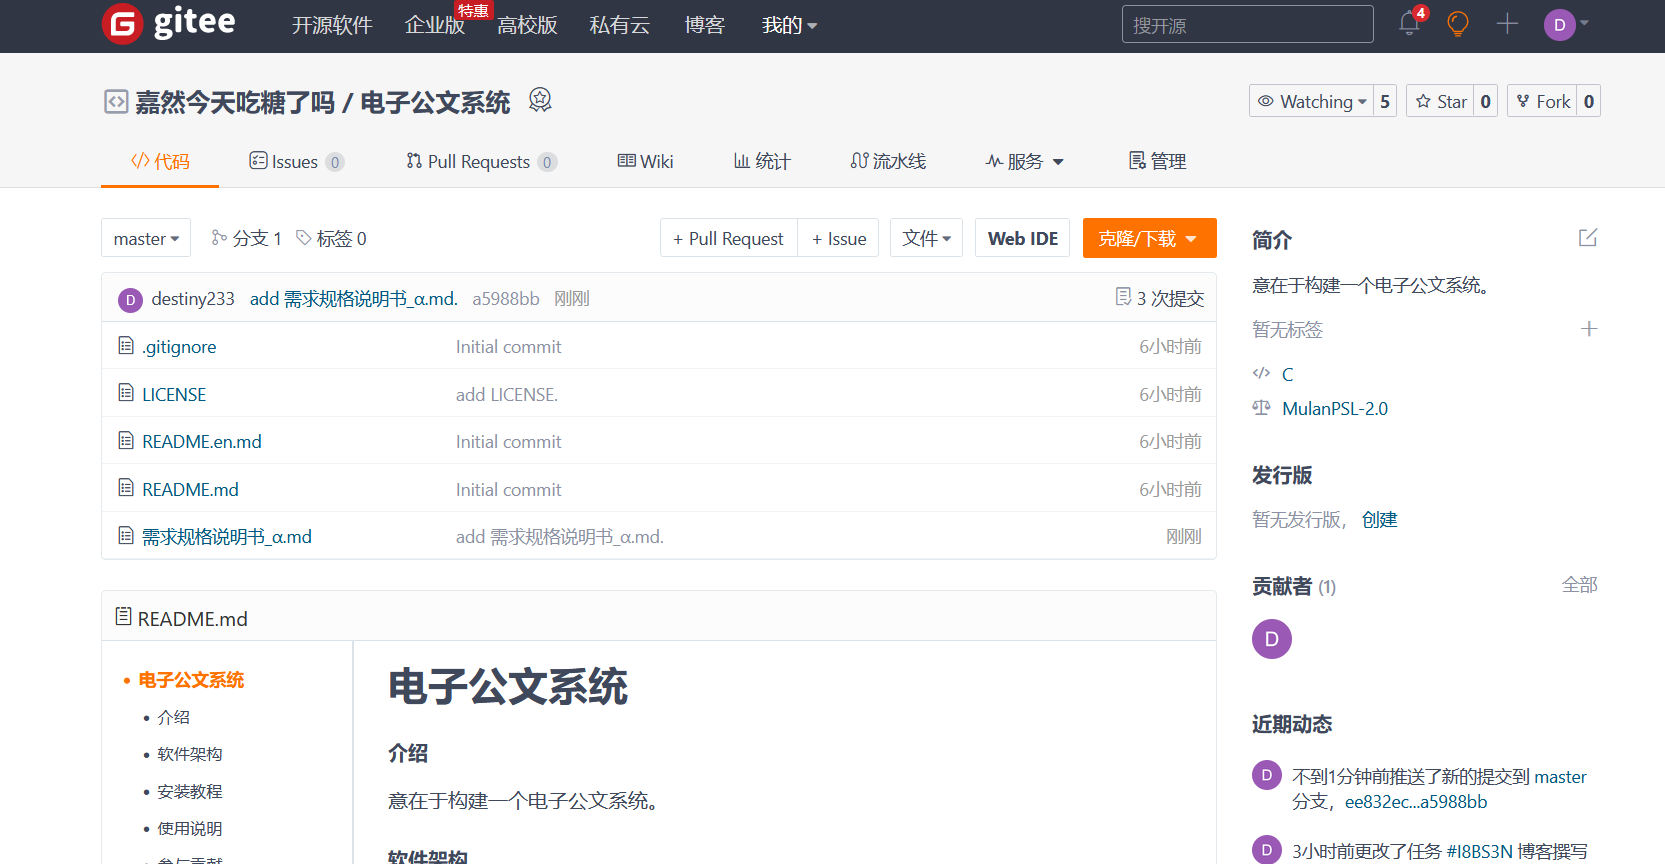Click avatar beside 不到1分钟前推送 activity

pos(1267,775)
